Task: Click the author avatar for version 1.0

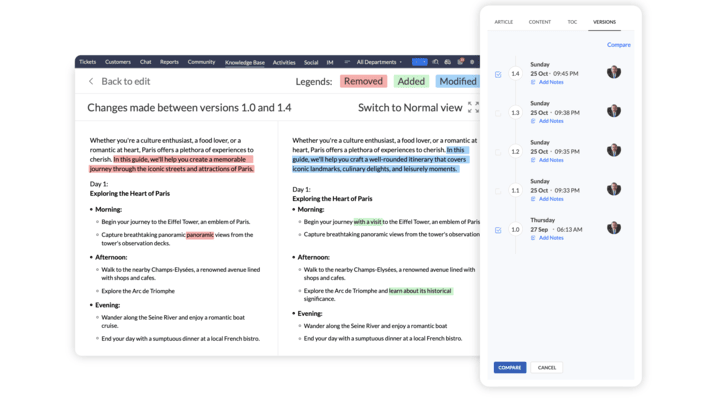Action: (614, 228)
